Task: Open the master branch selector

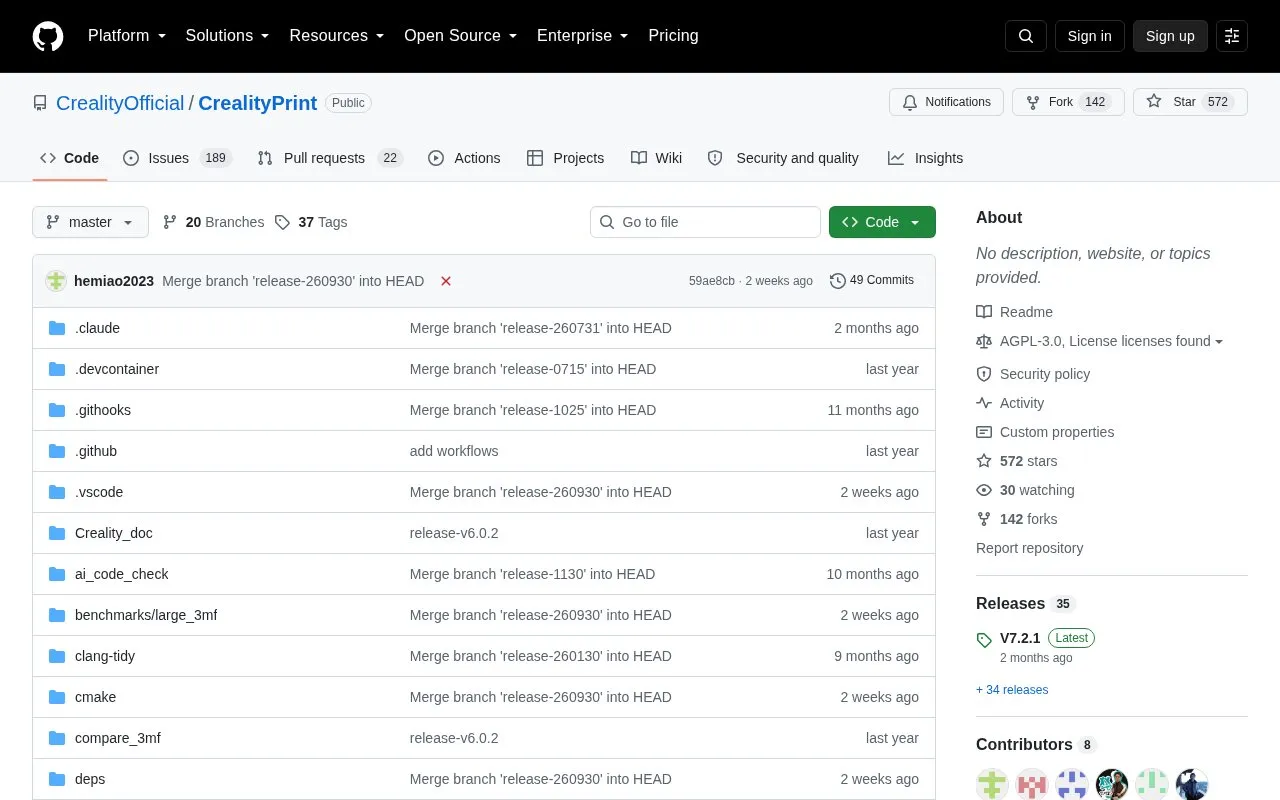Action: 90,222
